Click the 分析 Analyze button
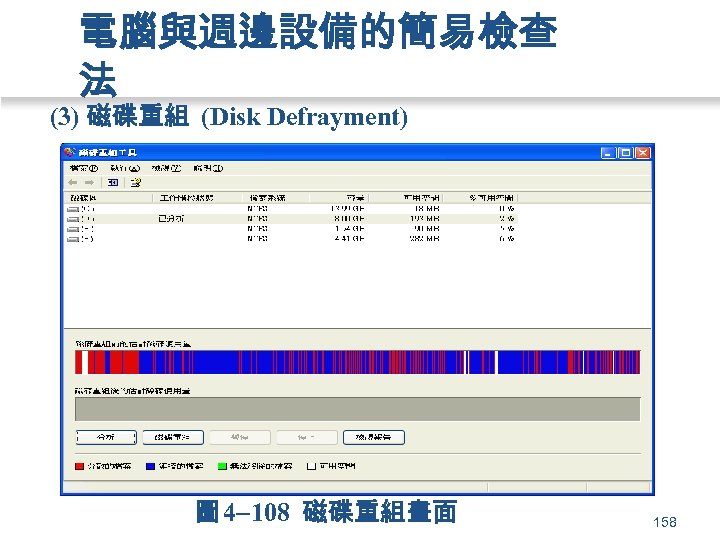Viewport: 720px width, 540px height. pyautogui.click(x=106, y=437)
